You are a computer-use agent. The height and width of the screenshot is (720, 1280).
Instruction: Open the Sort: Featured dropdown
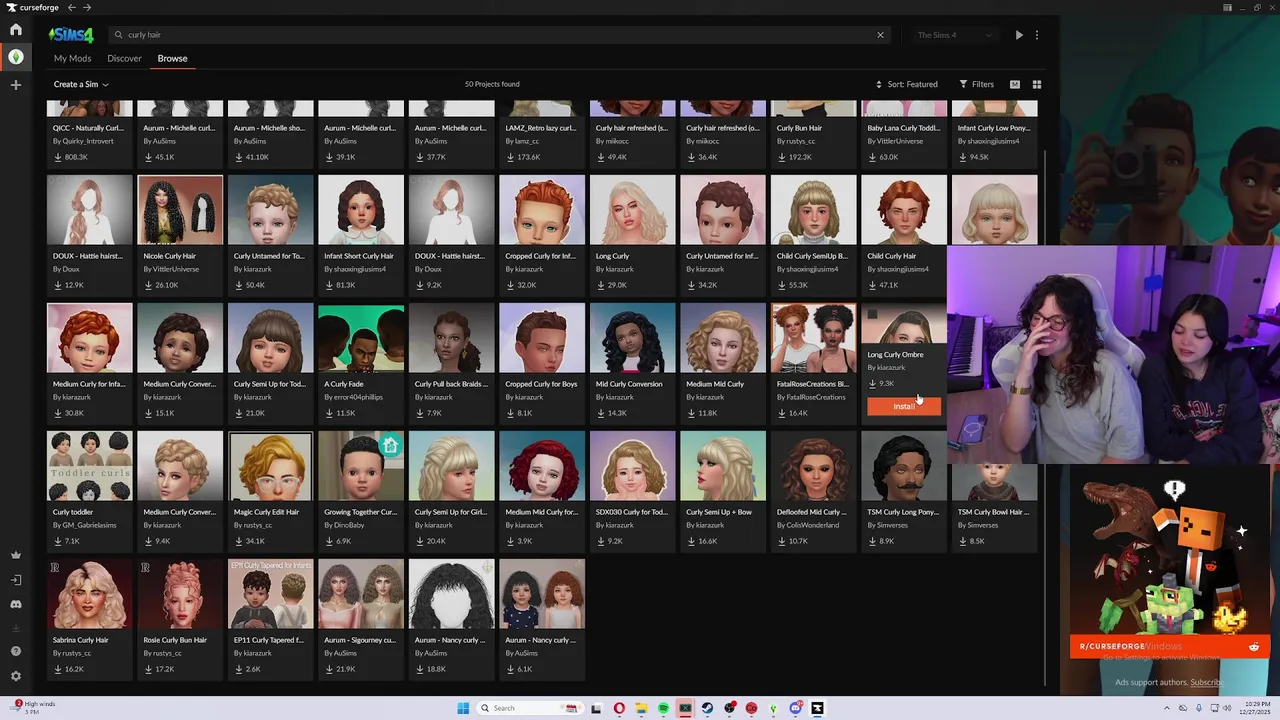[x=906, y=84]
